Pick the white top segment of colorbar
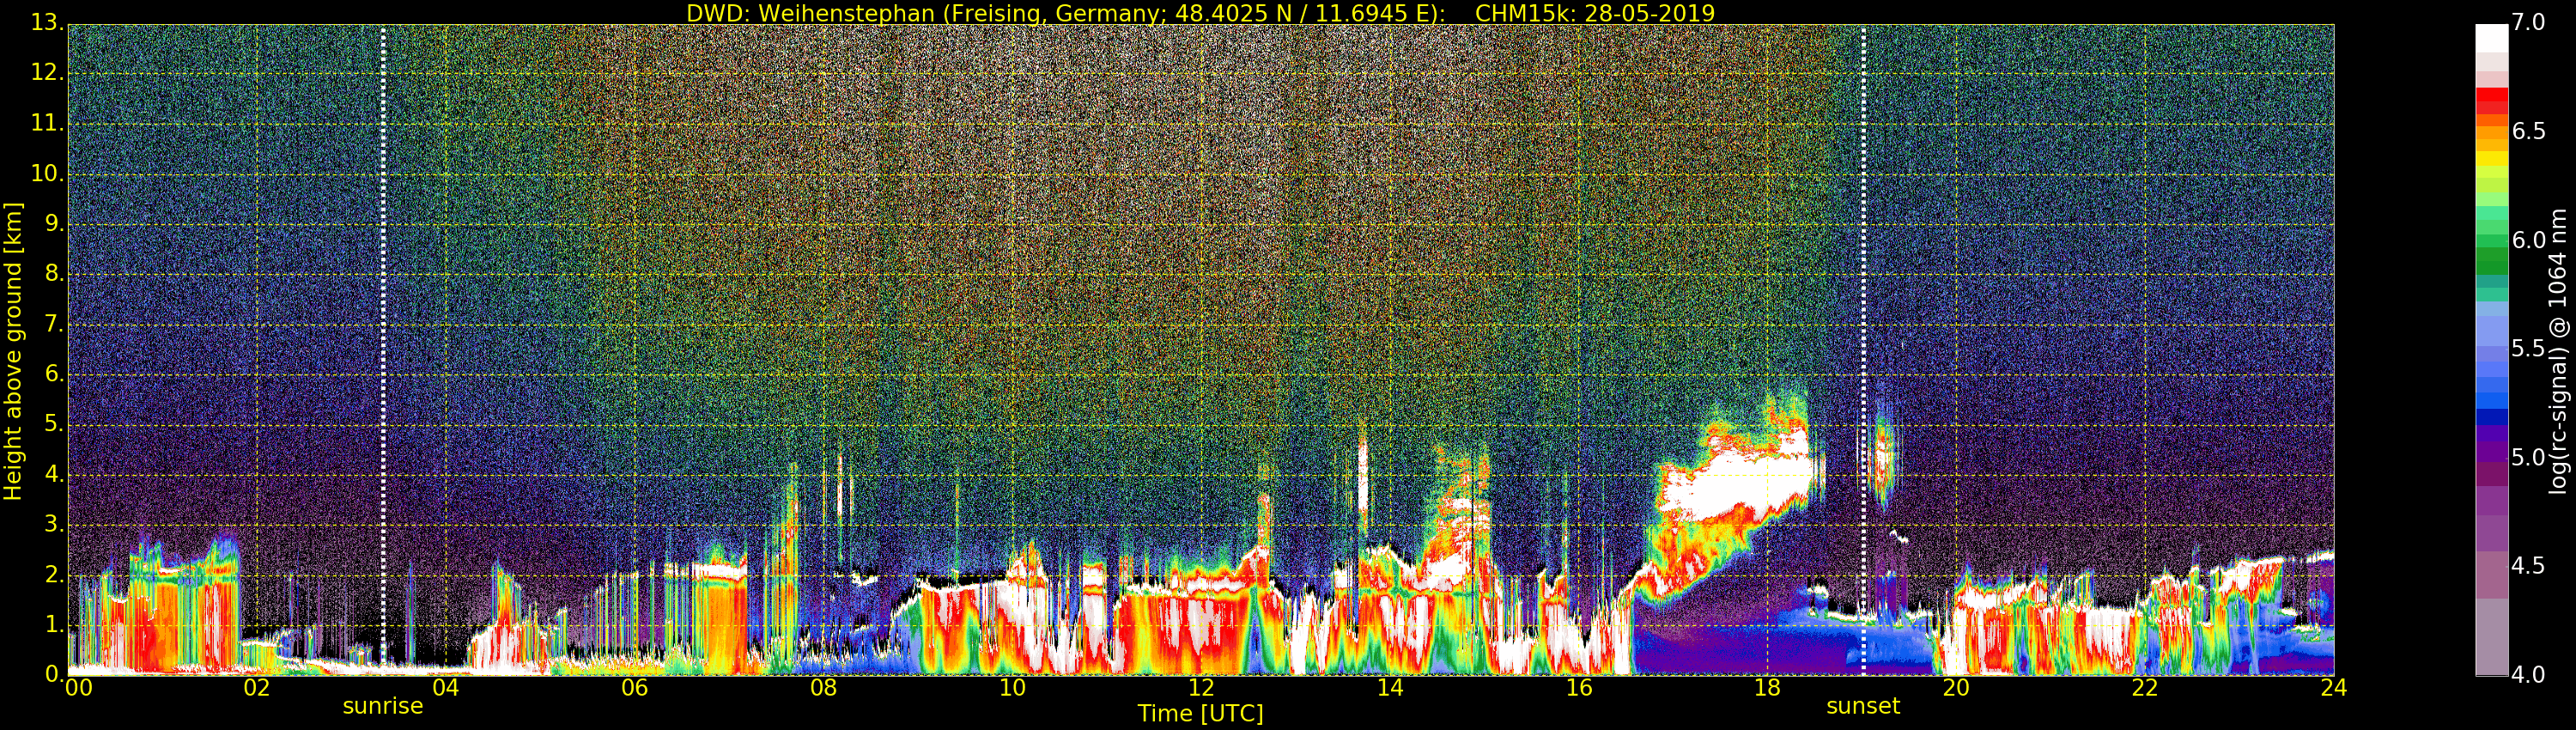 2491,37
